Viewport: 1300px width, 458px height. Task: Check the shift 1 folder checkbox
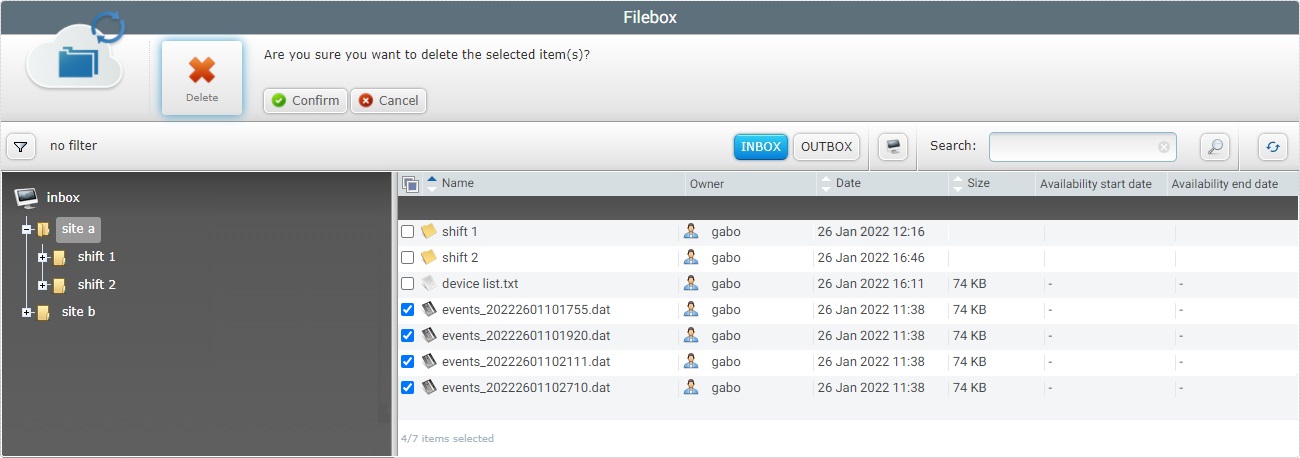408,231
